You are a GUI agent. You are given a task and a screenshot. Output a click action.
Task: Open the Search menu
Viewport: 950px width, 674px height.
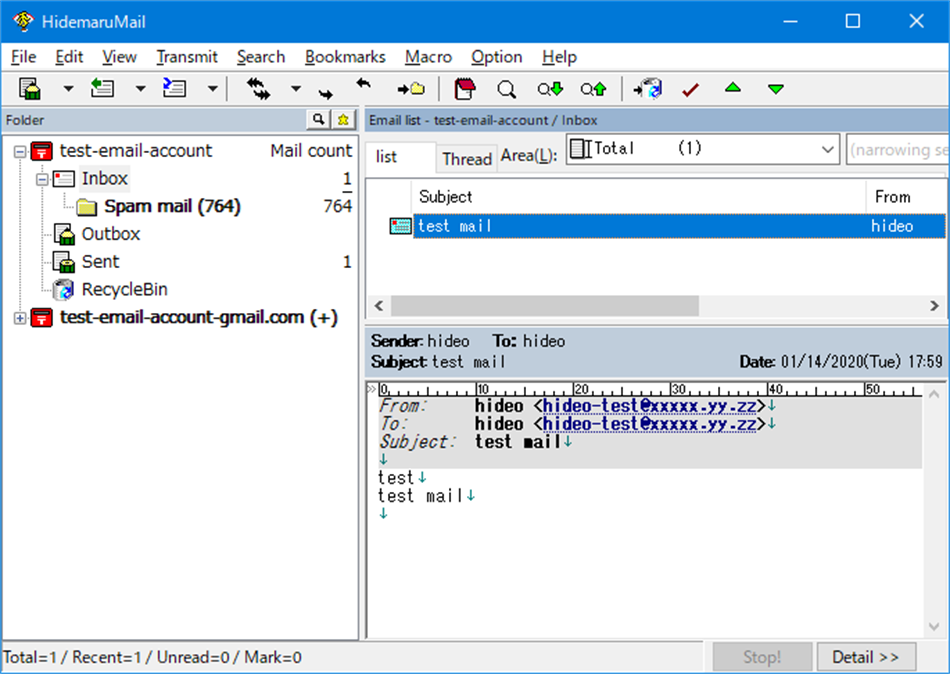(261, 57)
